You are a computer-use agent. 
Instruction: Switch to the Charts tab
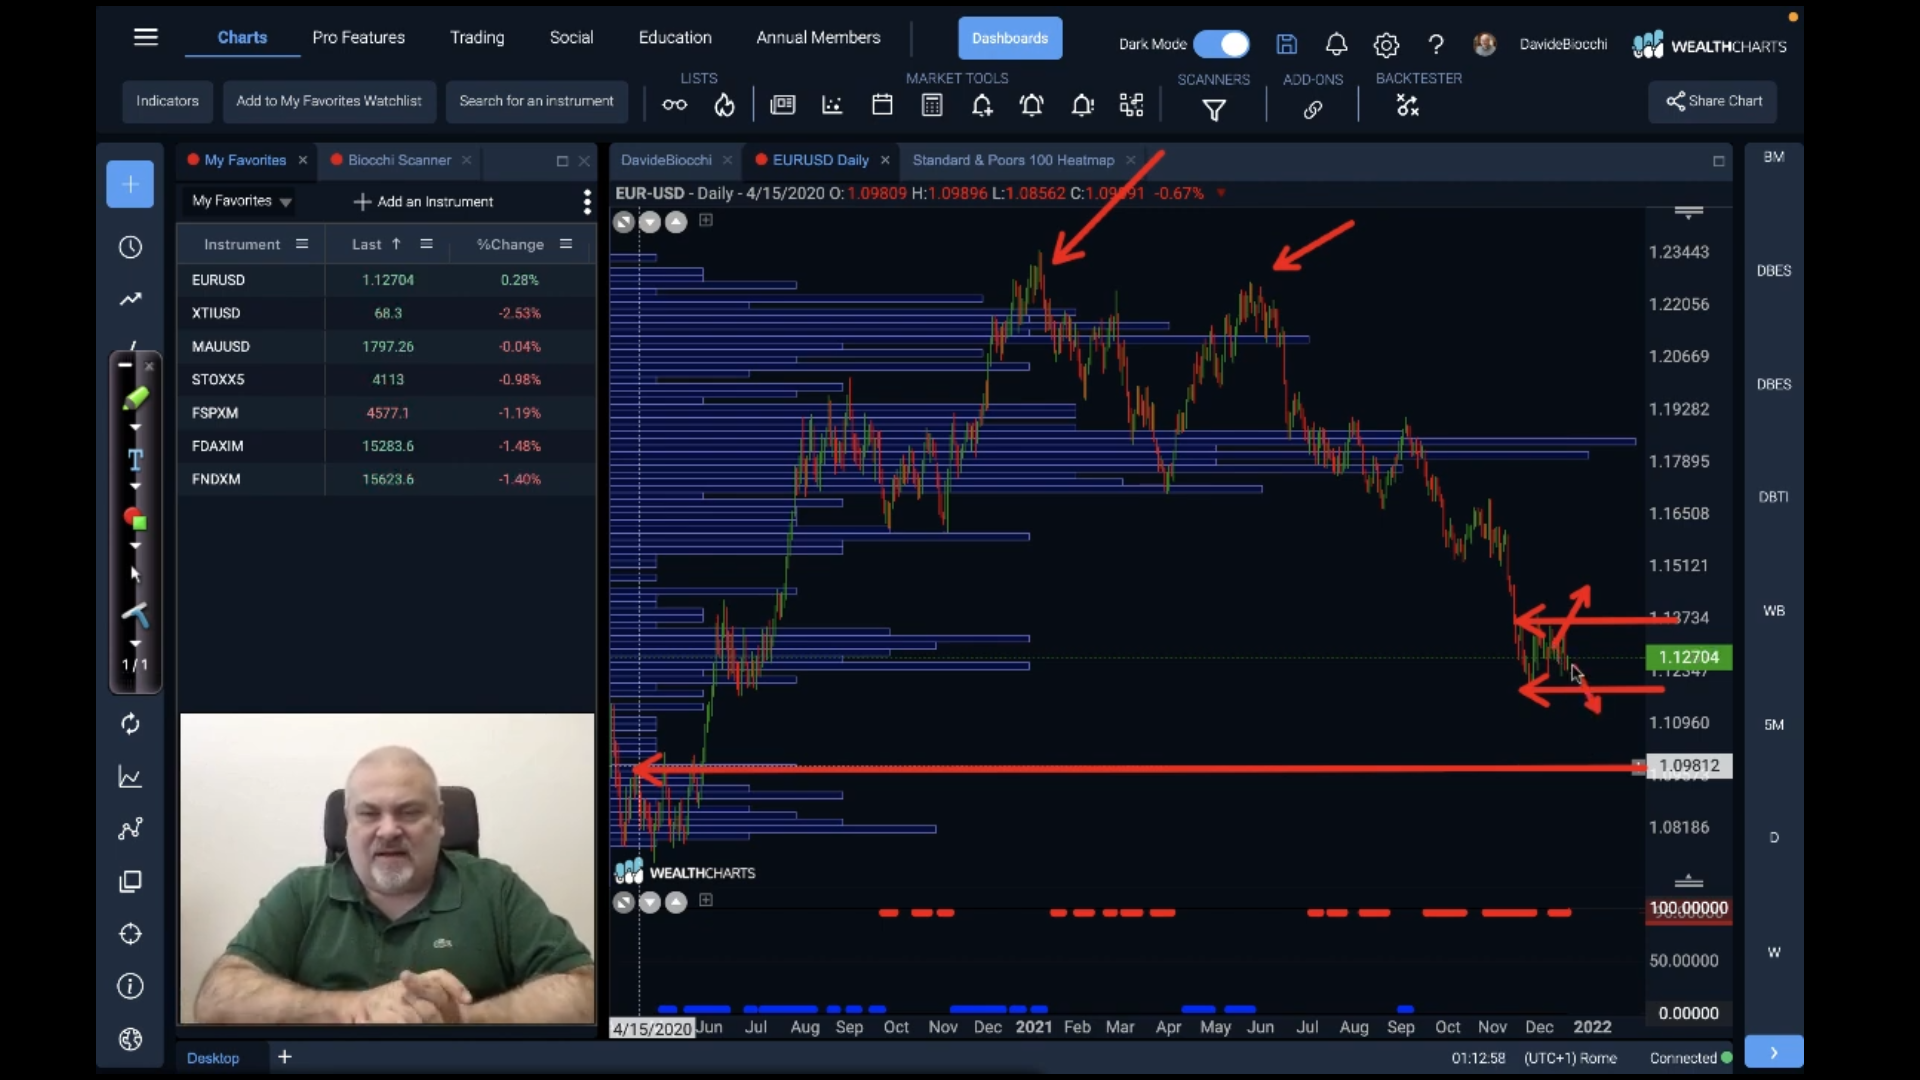point(242,37)
